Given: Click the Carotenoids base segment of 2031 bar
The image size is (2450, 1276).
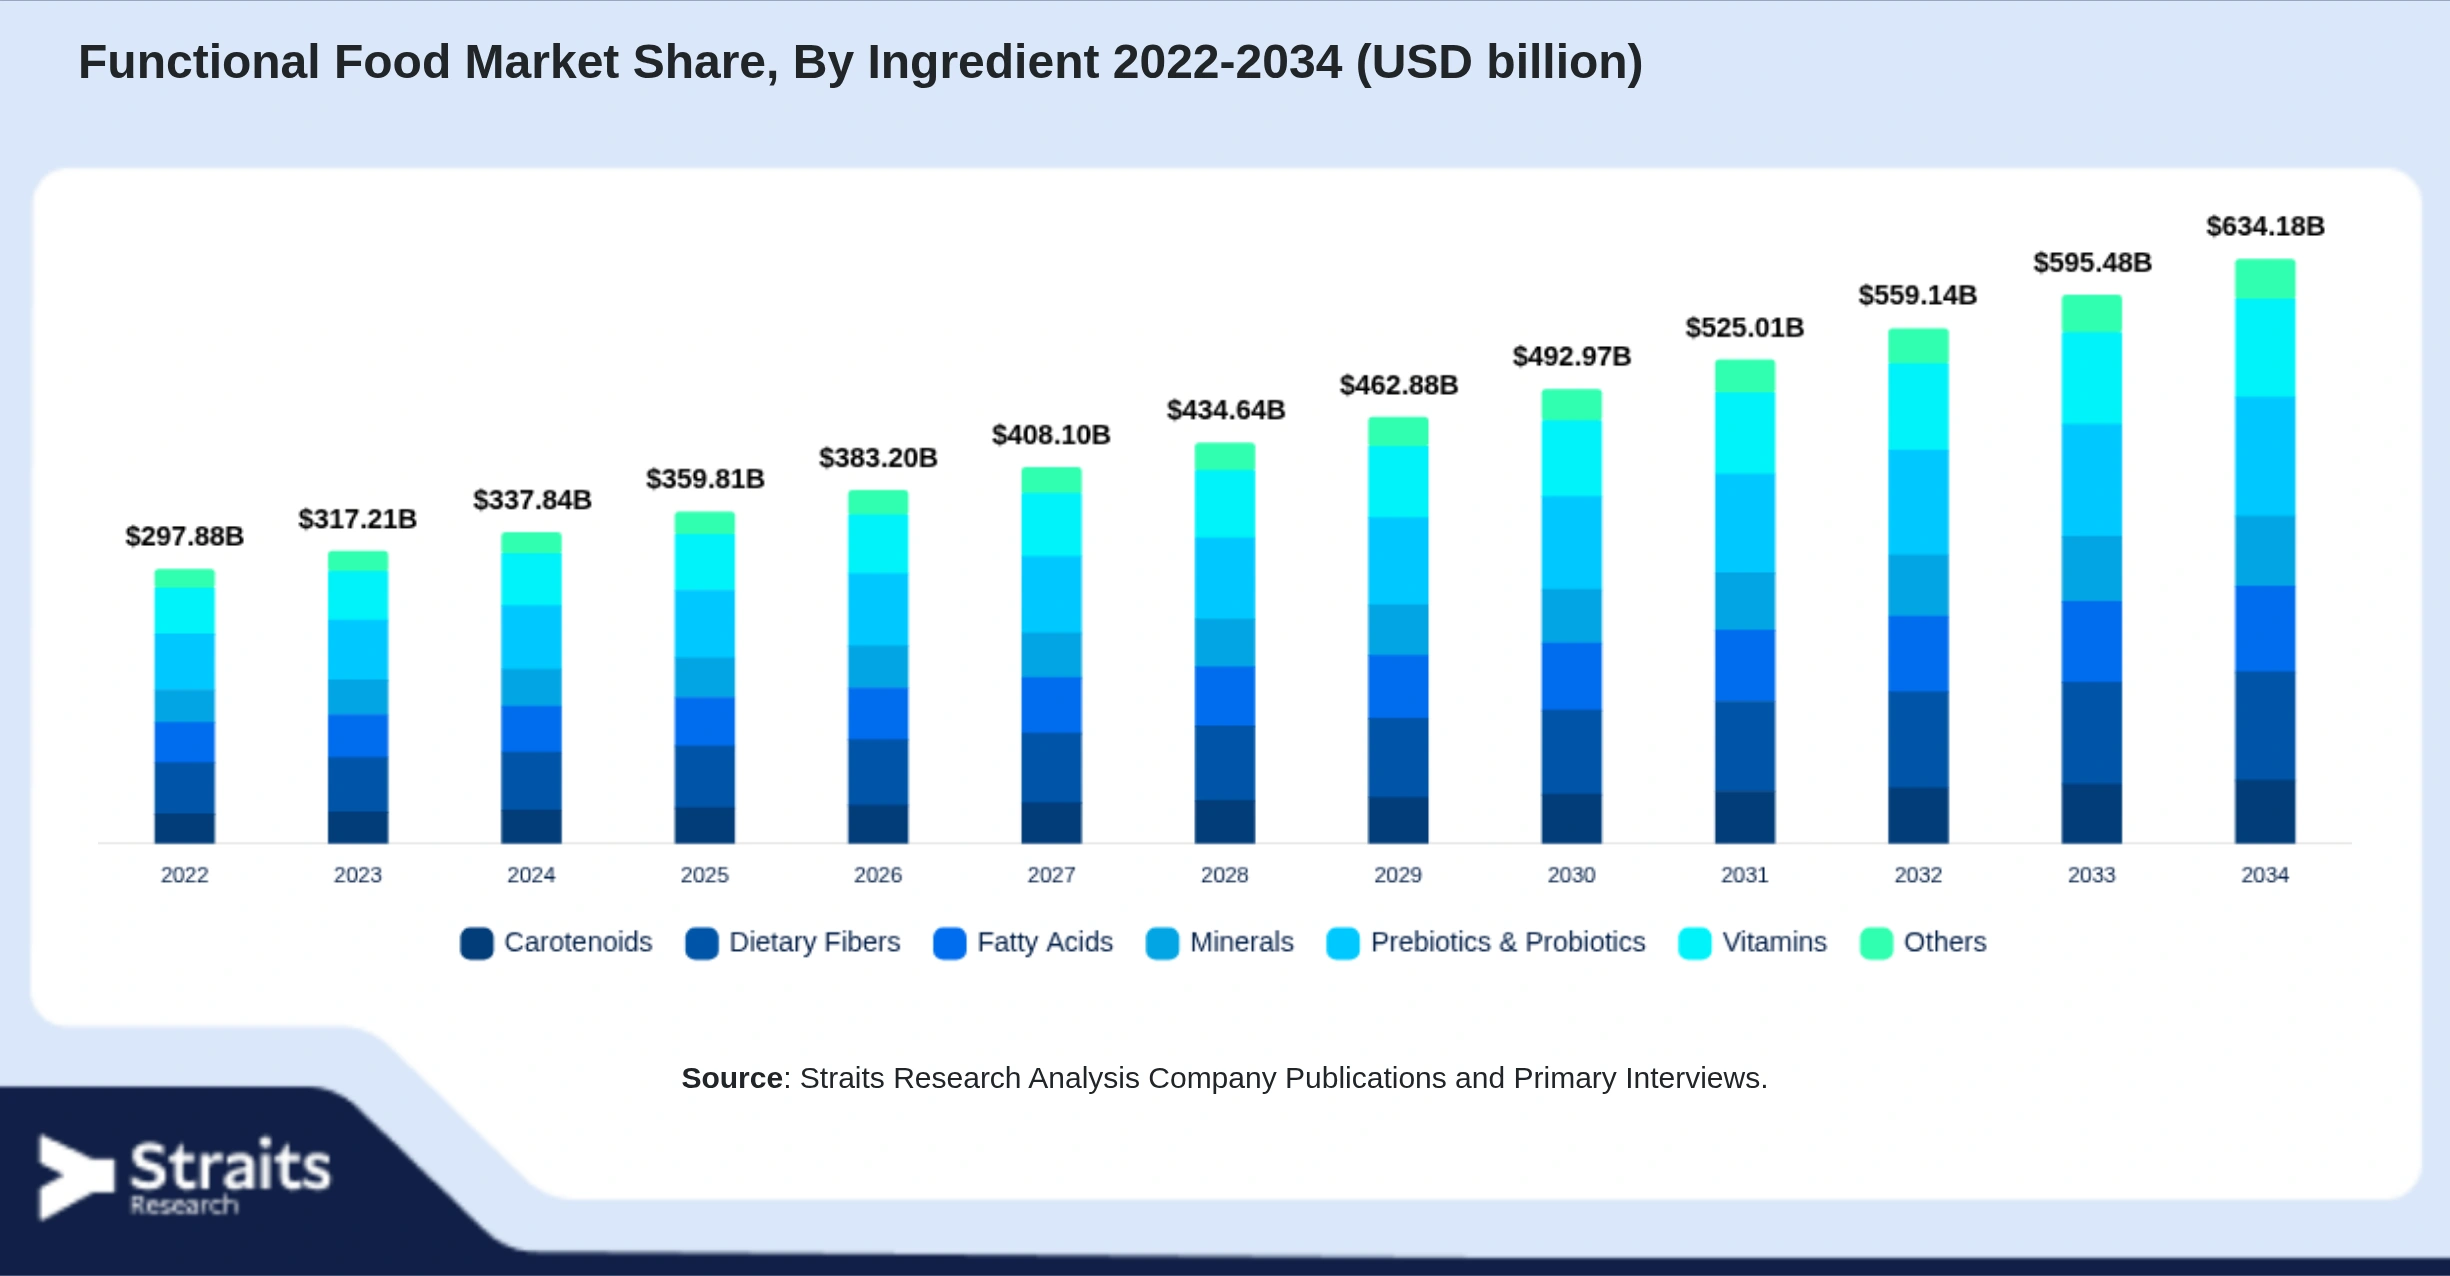Looking at the screenshot, I should [x=1745, y=817].
